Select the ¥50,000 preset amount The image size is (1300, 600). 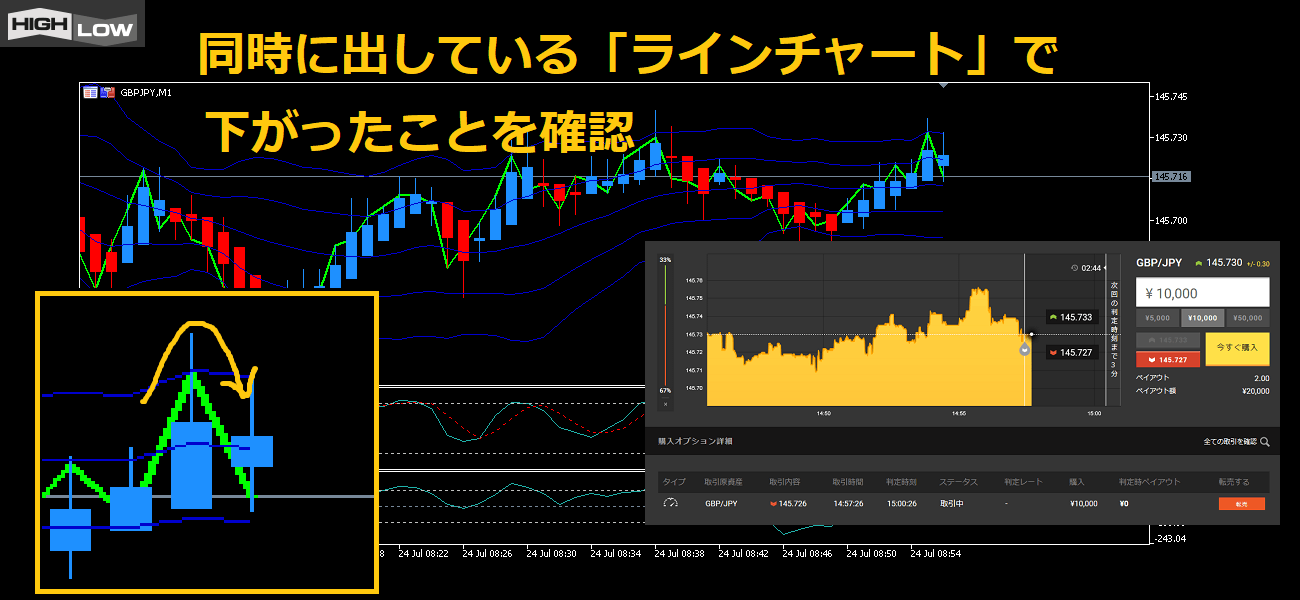(1247, 318)
